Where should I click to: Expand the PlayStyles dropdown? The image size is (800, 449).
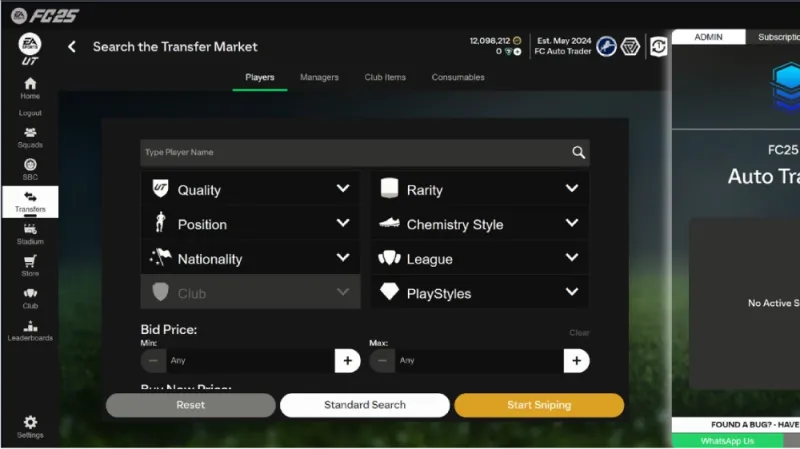[480, 293]
